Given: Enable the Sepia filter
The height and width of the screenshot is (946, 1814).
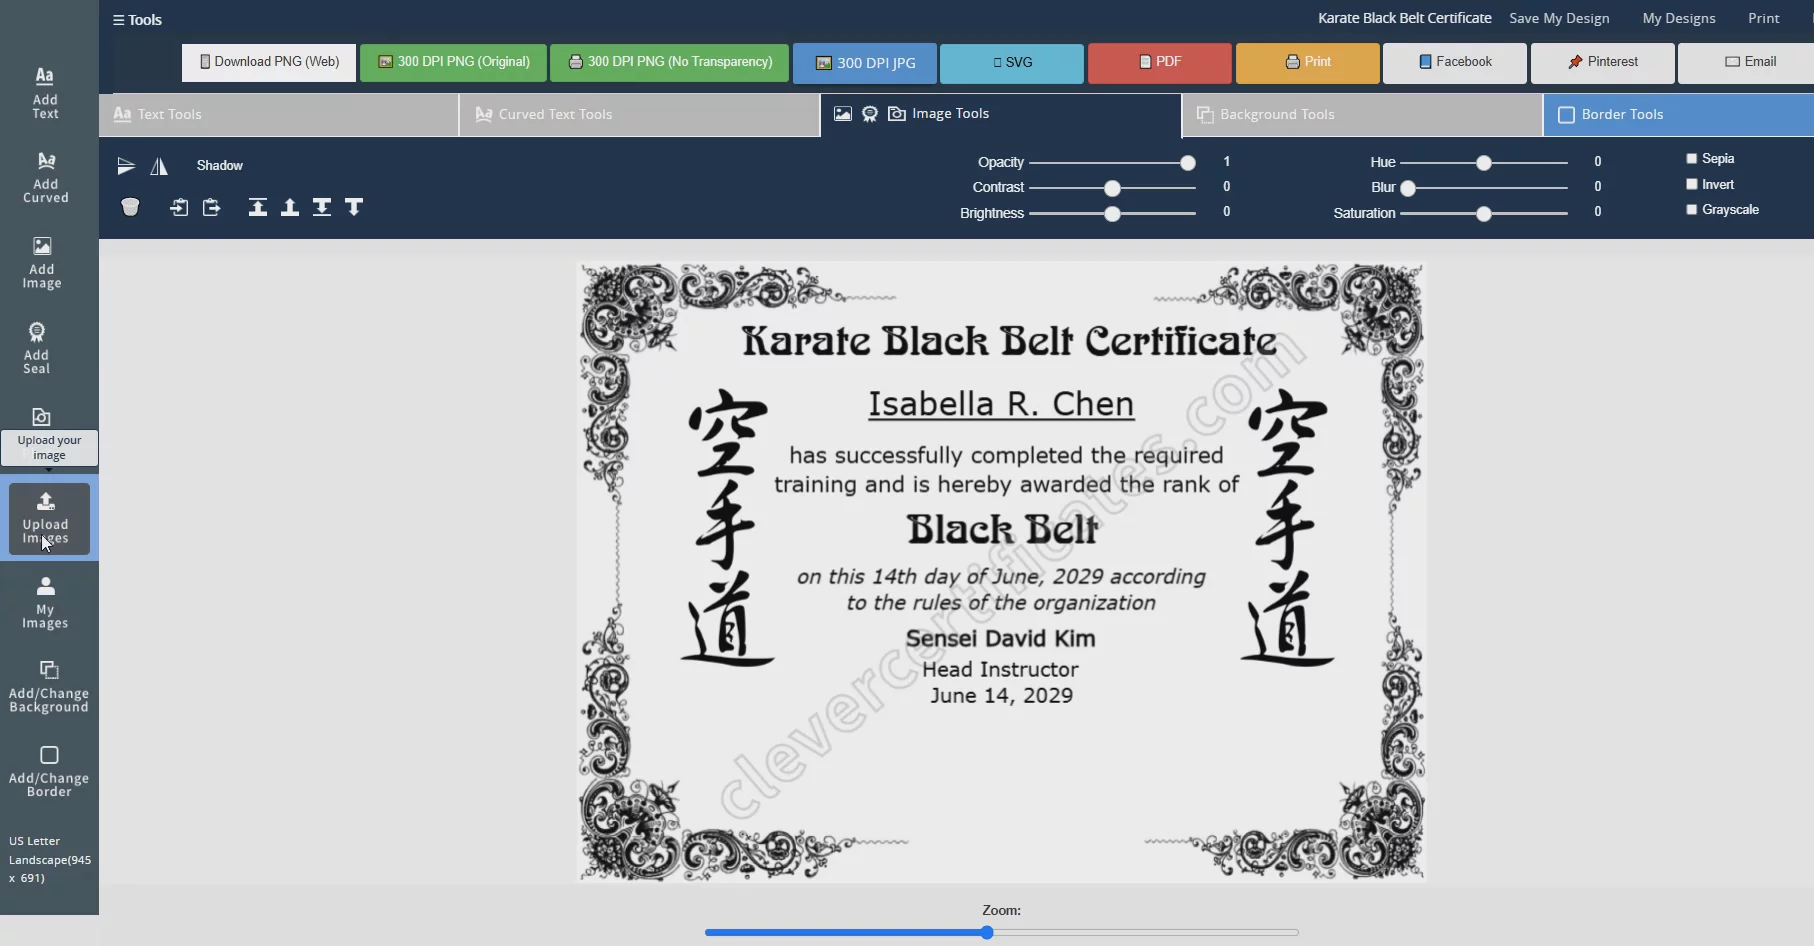Looking at the screenshot, I should click(x=1692, y=158).
